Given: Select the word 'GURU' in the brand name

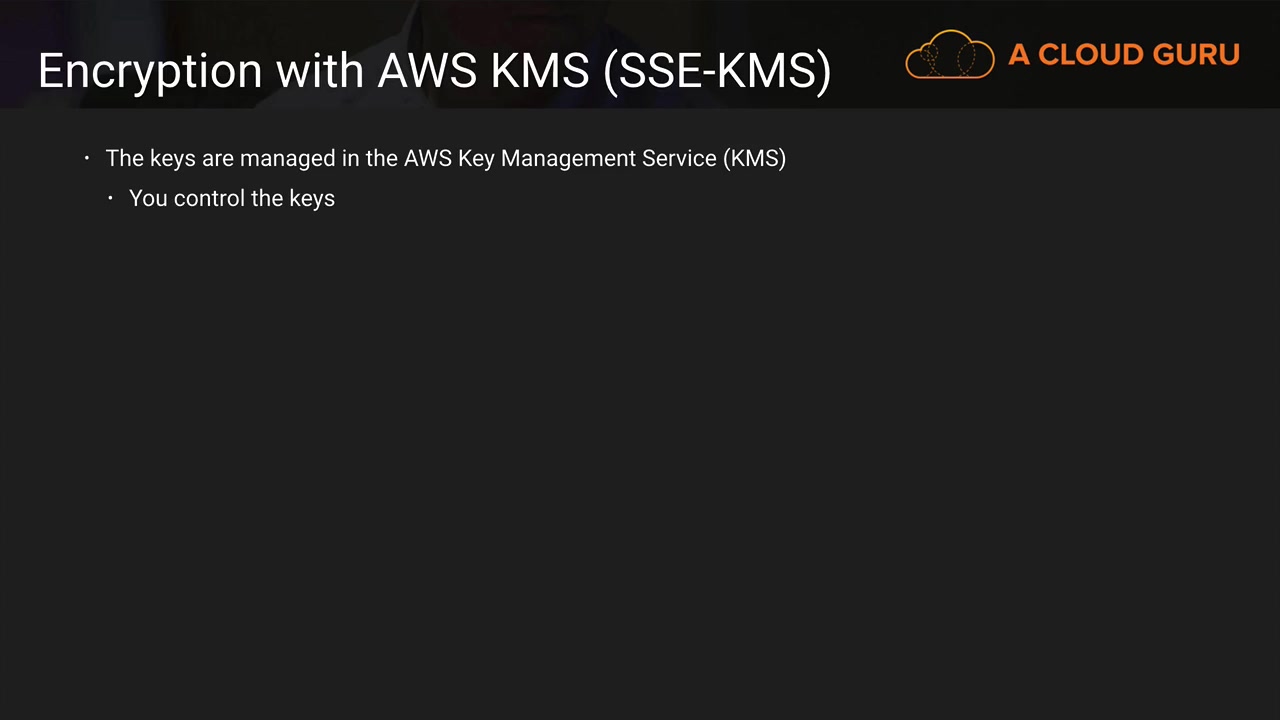Looking at the screenshot, I should [1196, 55].
